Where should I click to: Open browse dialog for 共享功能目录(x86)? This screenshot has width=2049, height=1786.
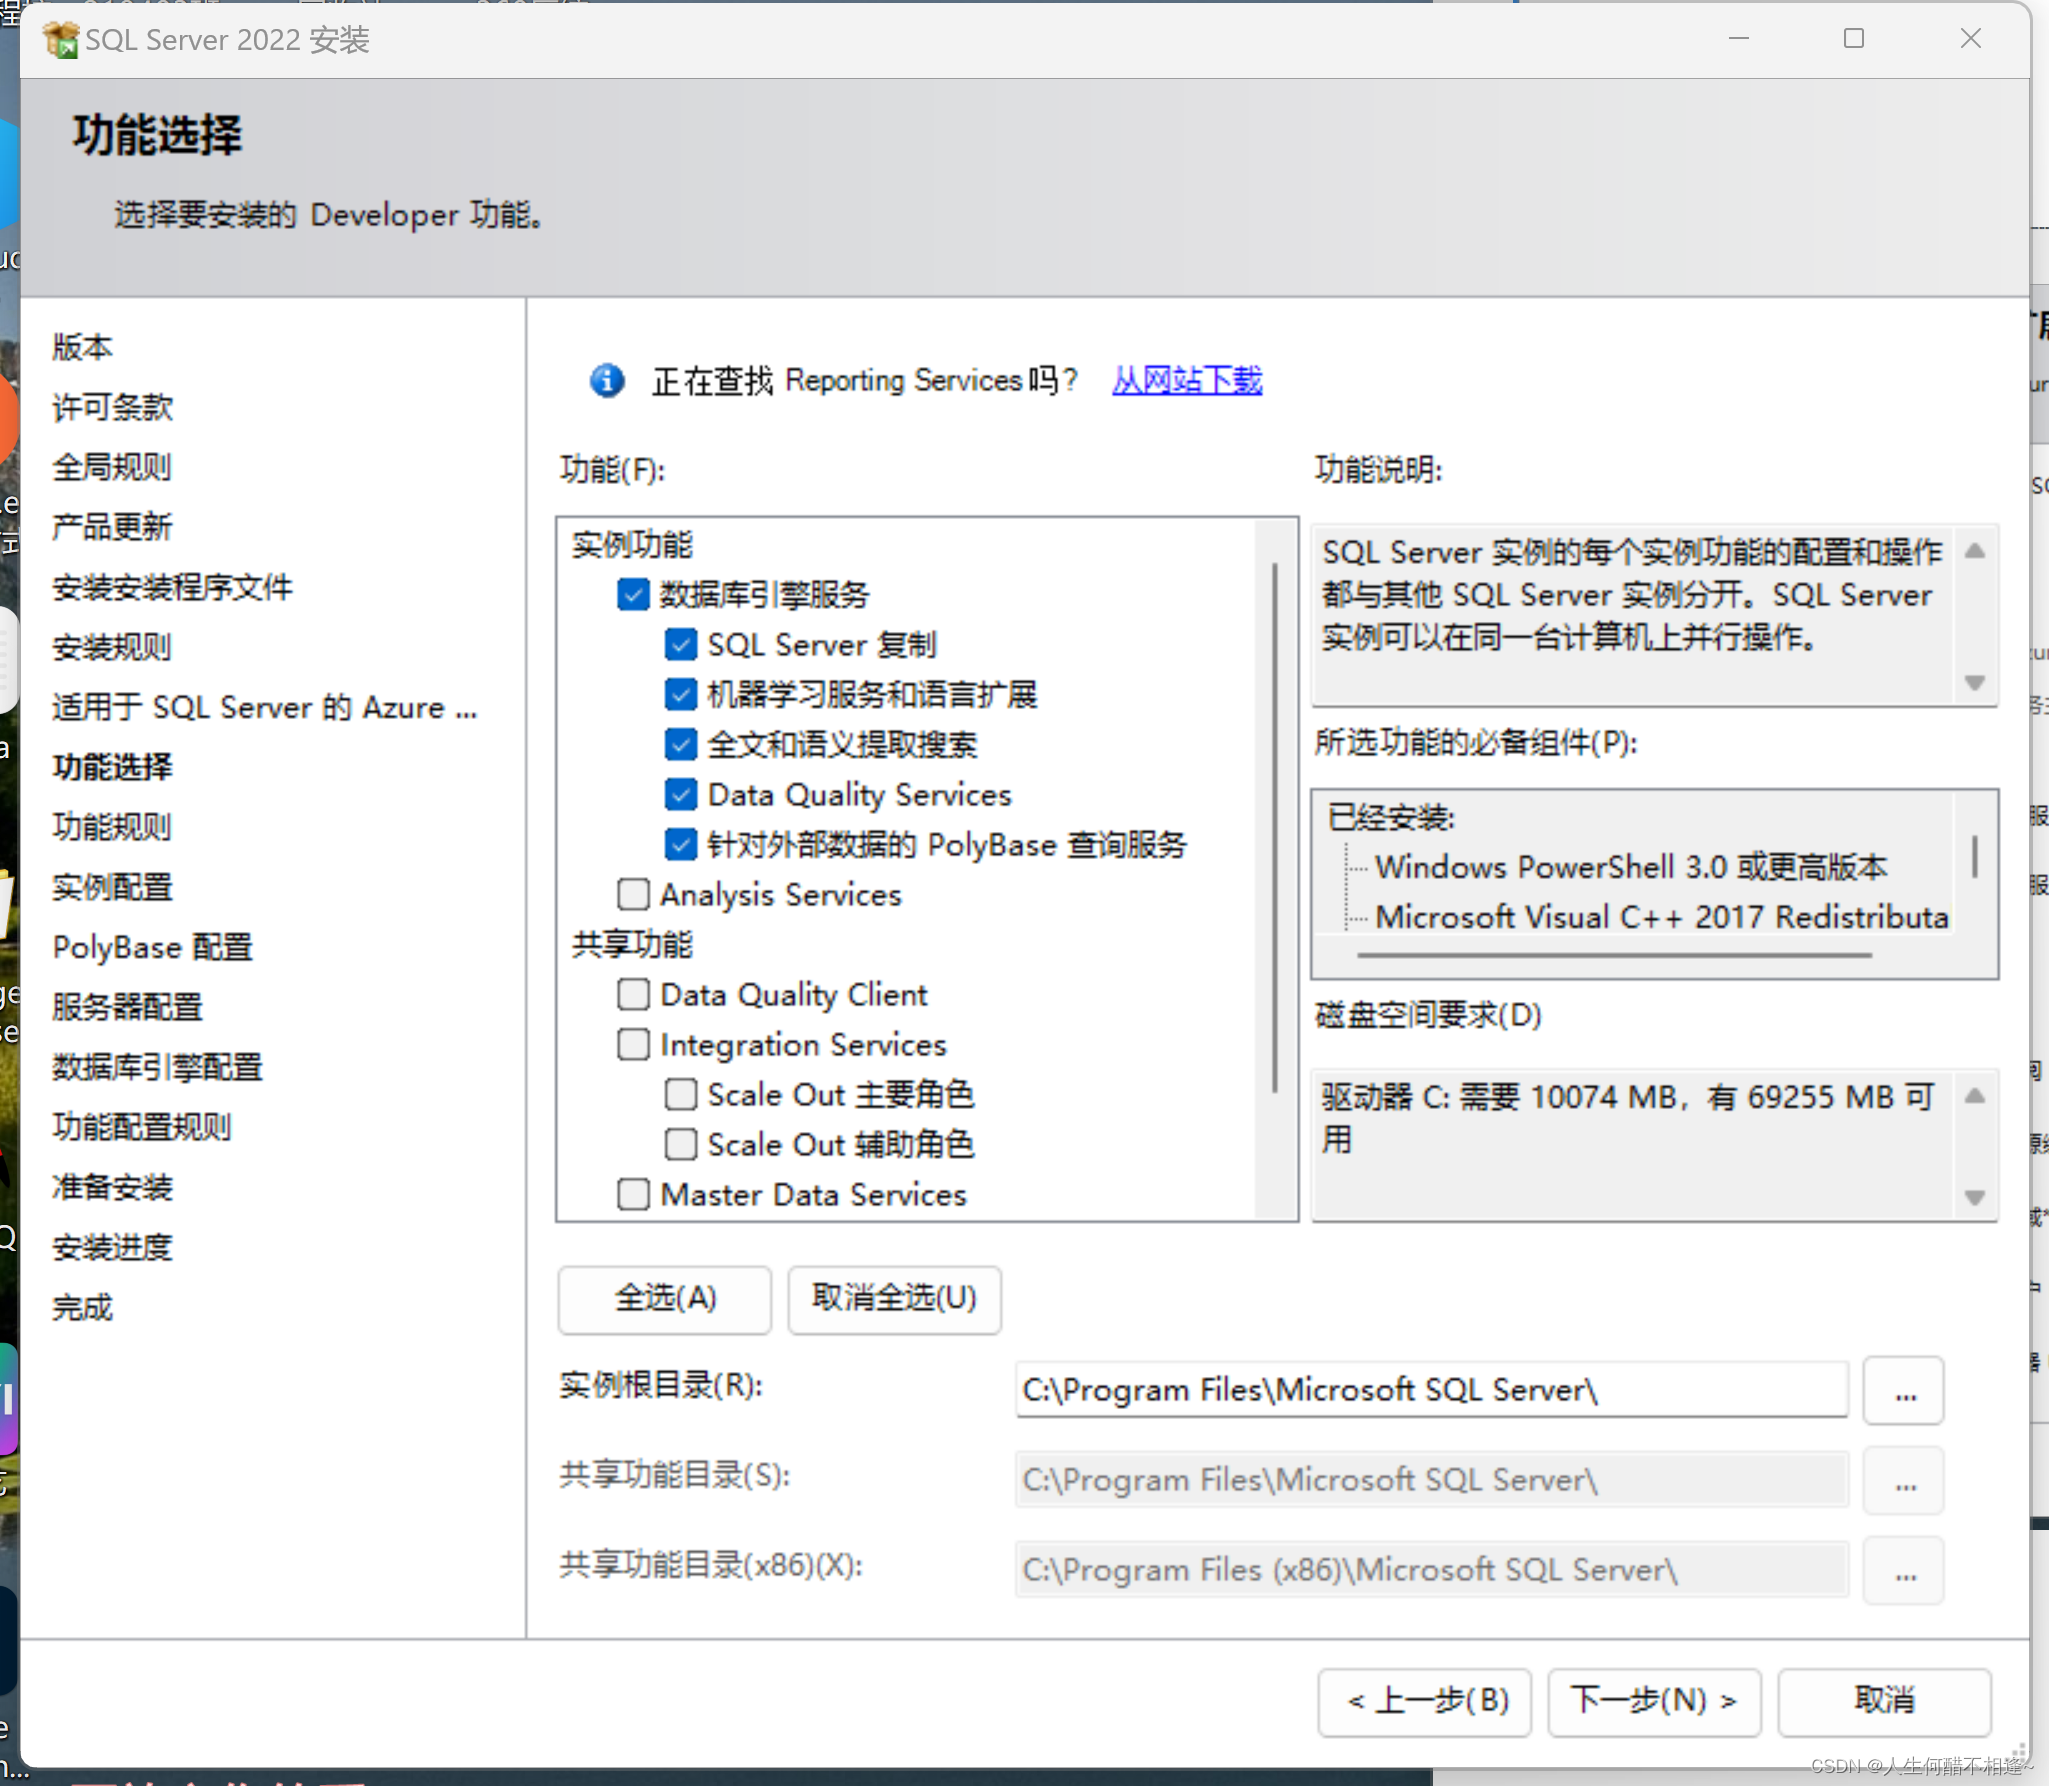(x=1902, y=1569)
